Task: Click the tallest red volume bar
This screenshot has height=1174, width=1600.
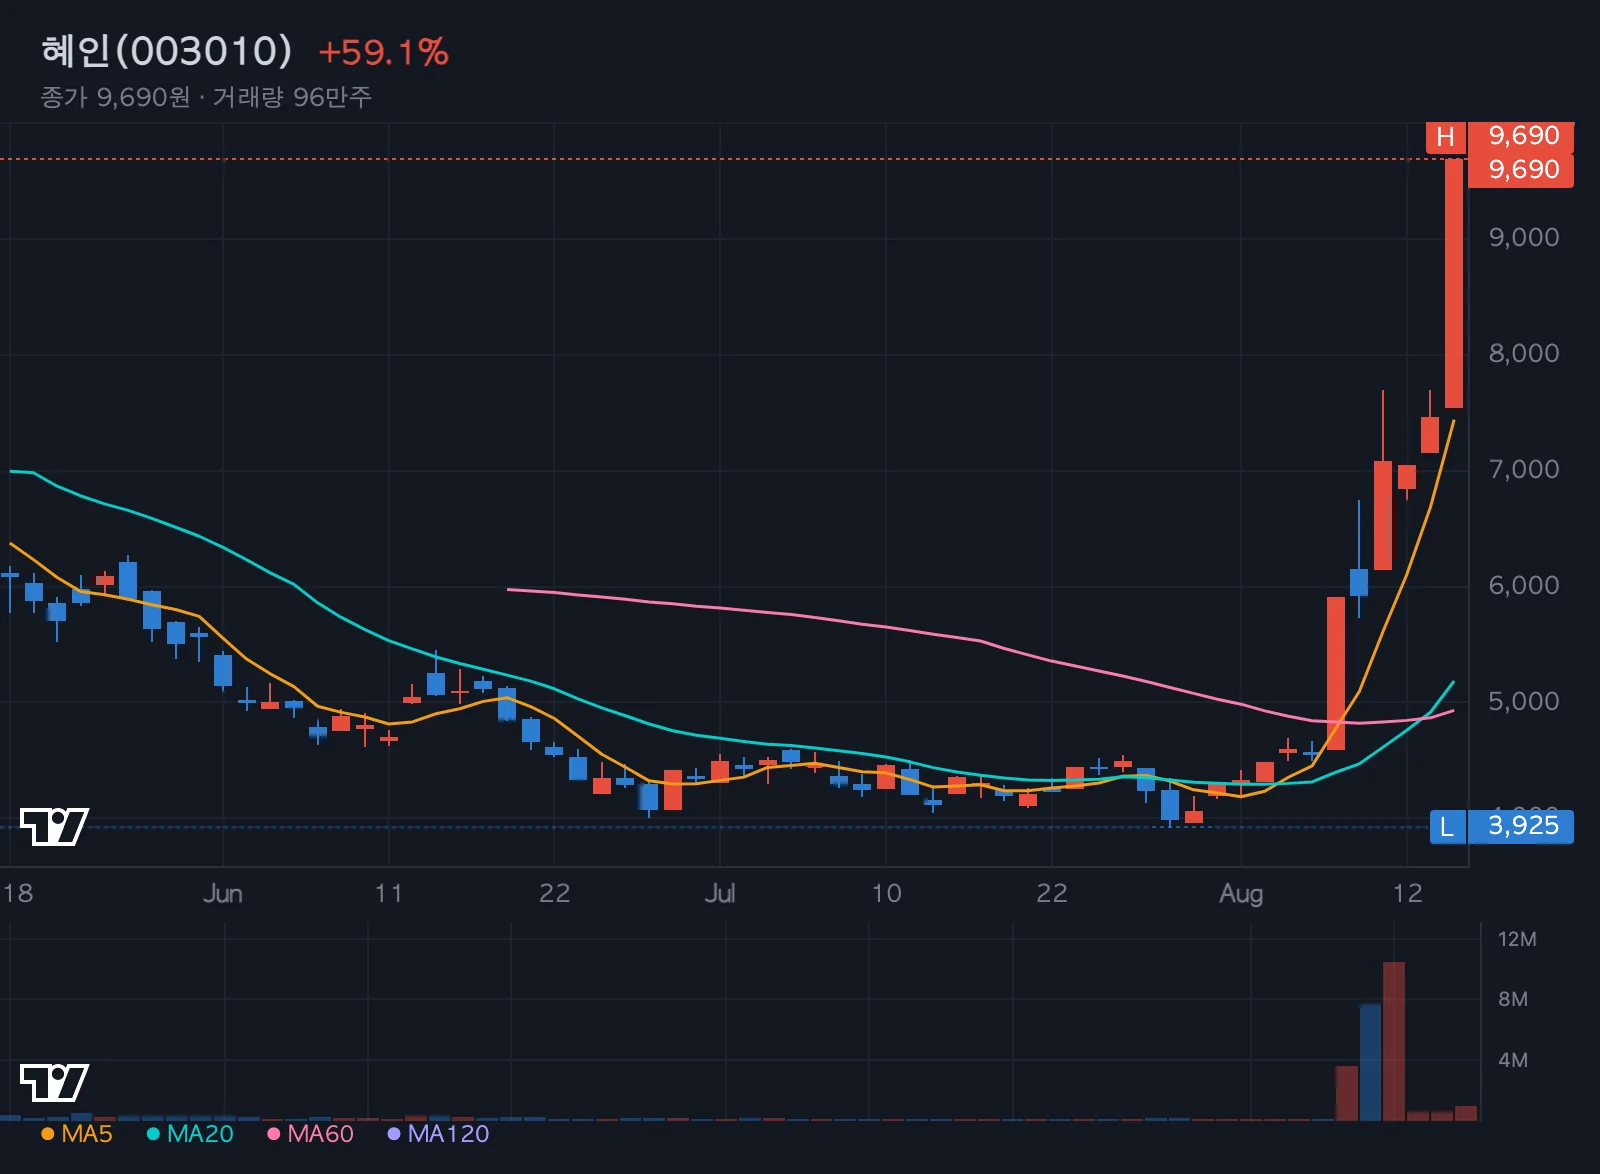Action: 1394,1041
